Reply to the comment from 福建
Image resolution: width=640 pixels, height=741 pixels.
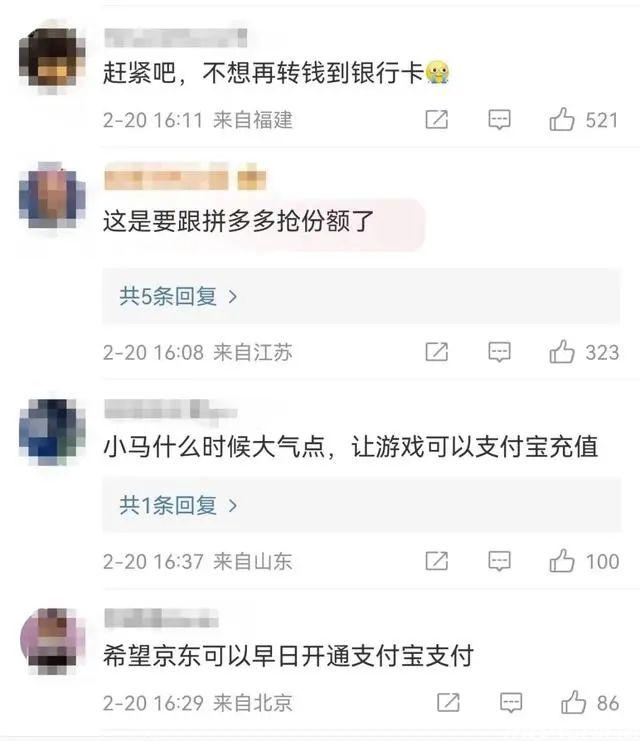[x=499, y=120]
